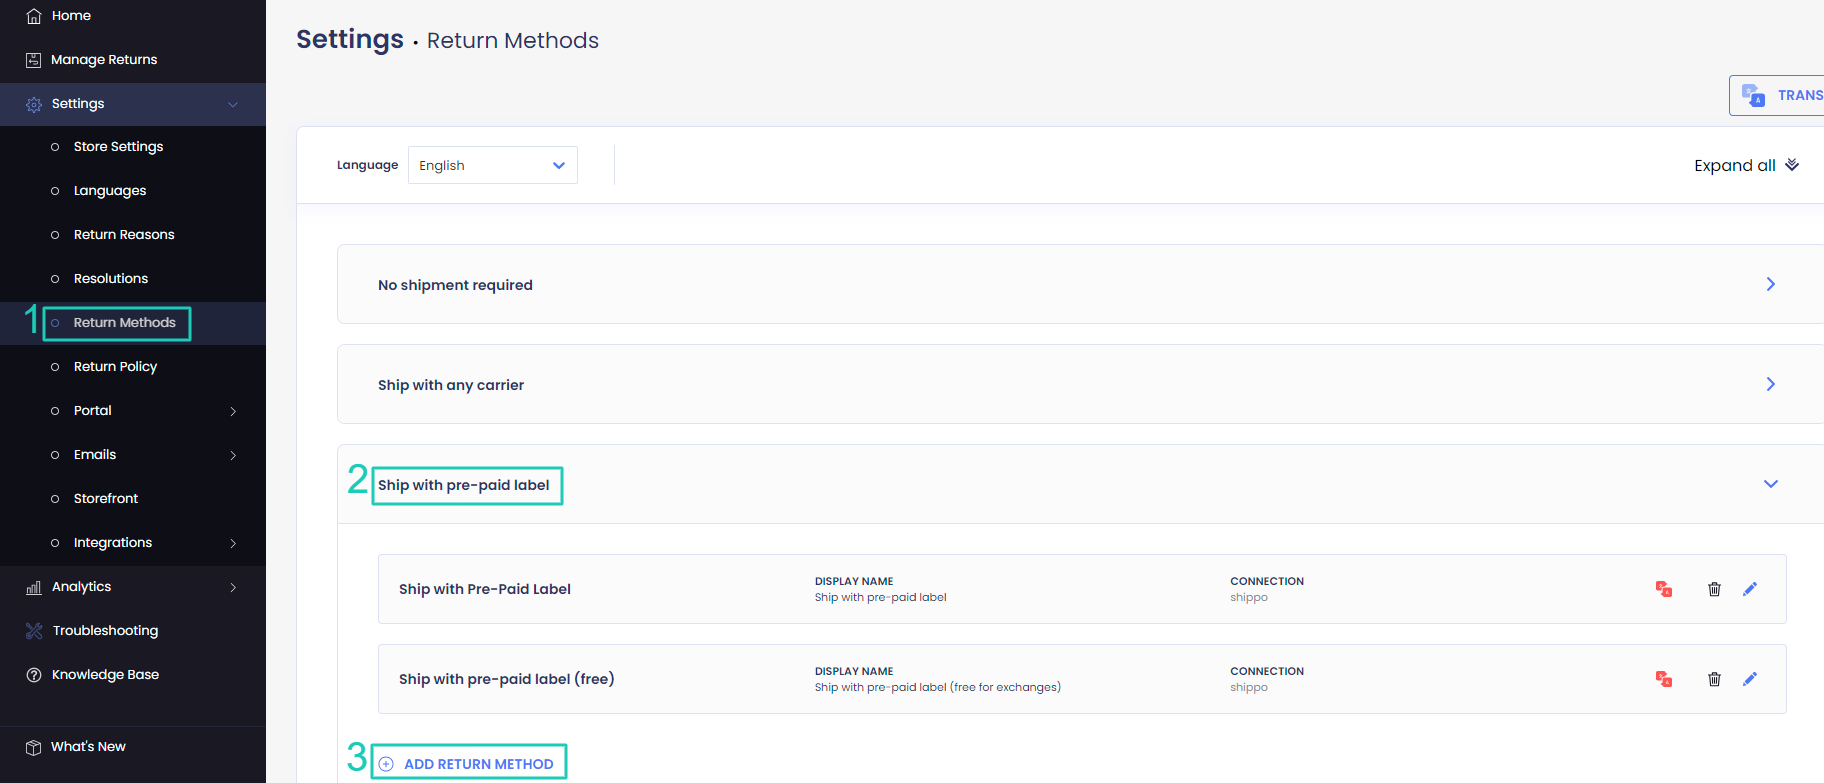Delete the Ship with pre-paid label (free) method
Image resolution: width=1824 pixels, height=783 pixels.
coord(1714,679)
